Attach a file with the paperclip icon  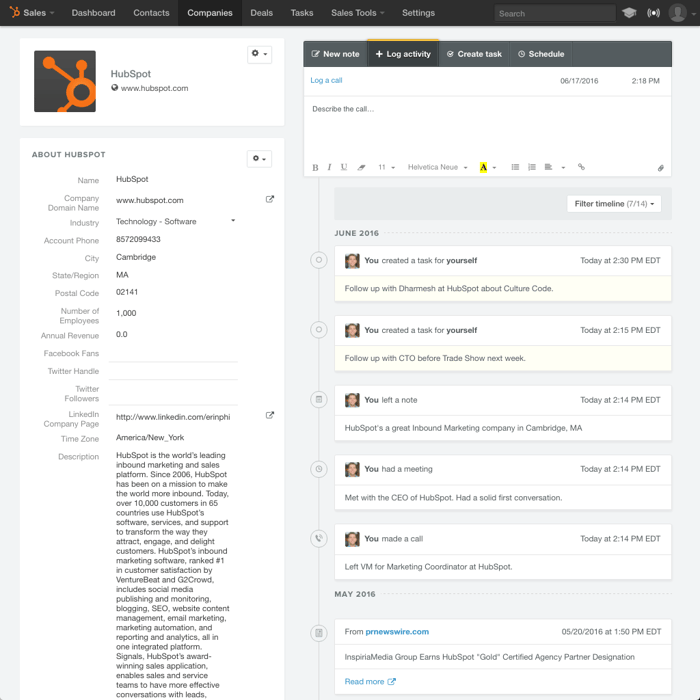[x=661, y=168]
